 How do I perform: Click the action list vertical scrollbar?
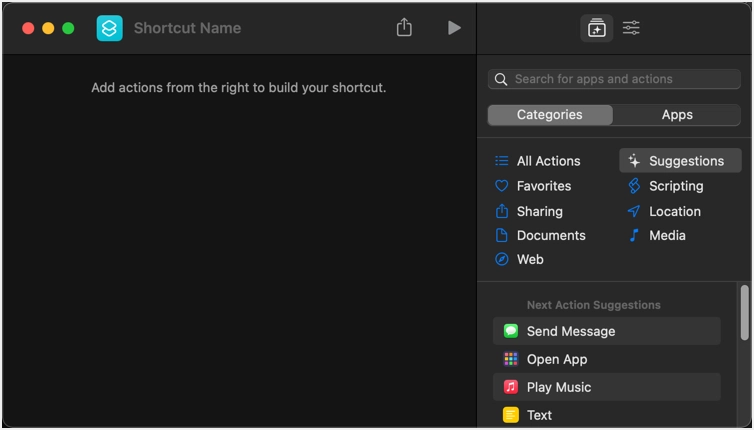tap(744, 313)
